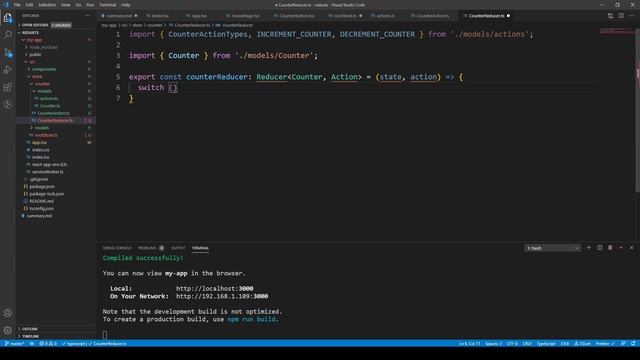This screenshot has width=640, height=360.
Task: Click the Prettier status bar item
Action: click(605, 344)
